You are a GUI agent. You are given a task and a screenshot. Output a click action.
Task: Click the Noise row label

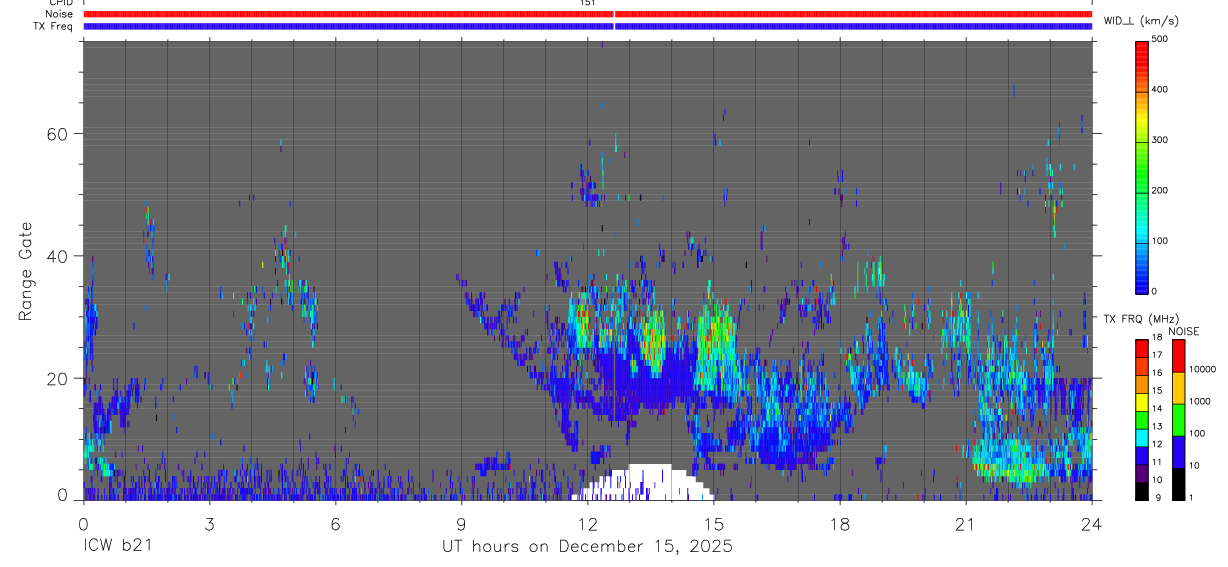tap(59, 14)
